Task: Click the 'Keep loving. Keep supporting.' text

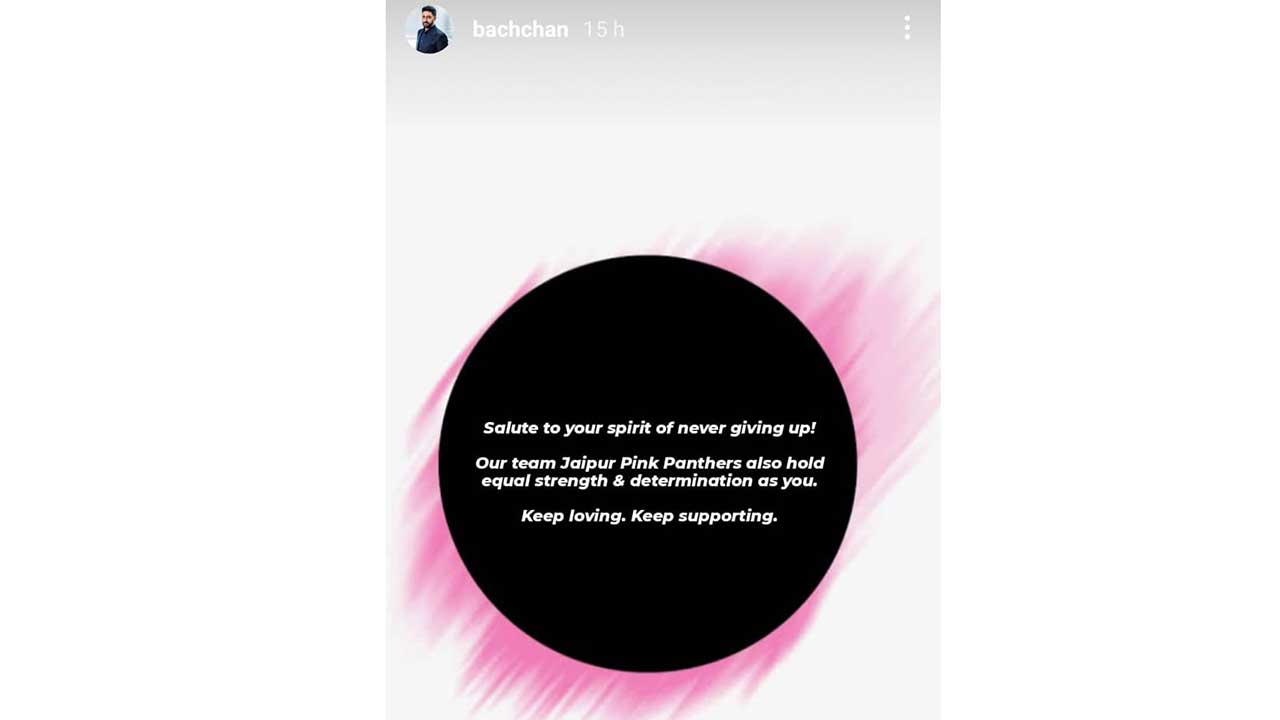Action: 649,516
